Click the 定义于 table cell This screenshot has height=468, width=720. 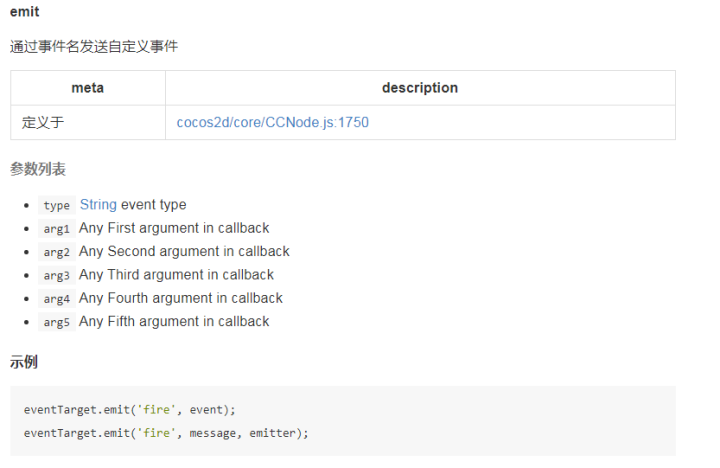click(x=43, y=123)
